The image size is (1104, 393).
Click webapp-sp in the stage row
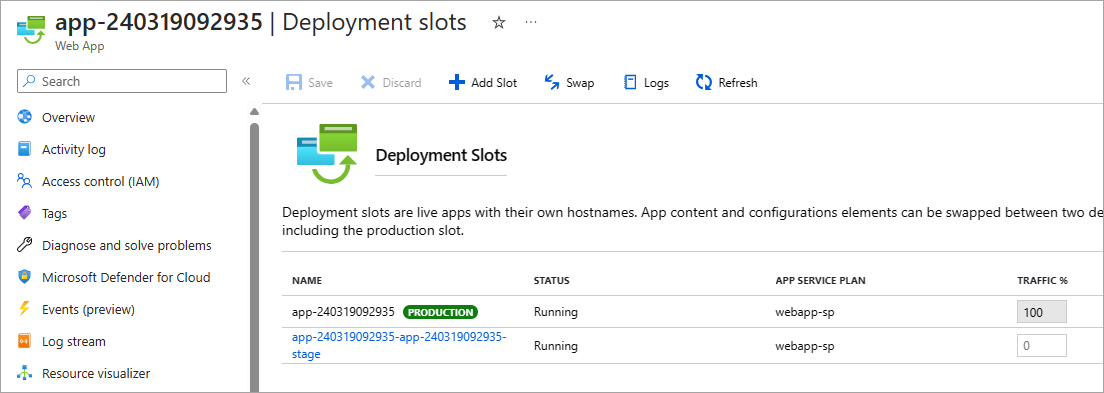point(805,346)
